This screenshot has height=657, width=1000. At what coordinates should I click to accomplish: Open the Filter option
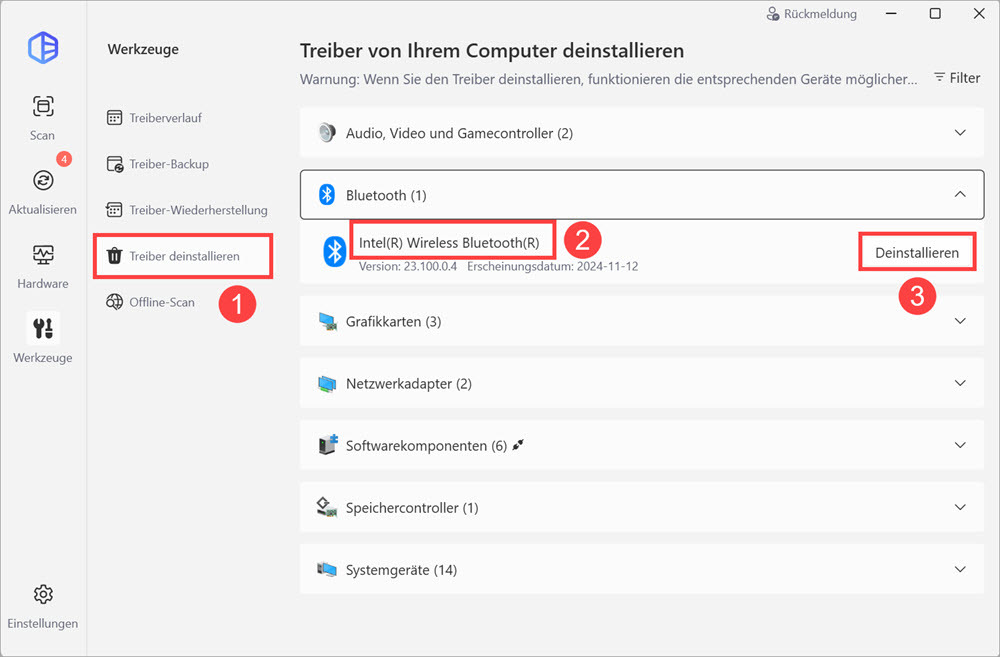point(957,77)
